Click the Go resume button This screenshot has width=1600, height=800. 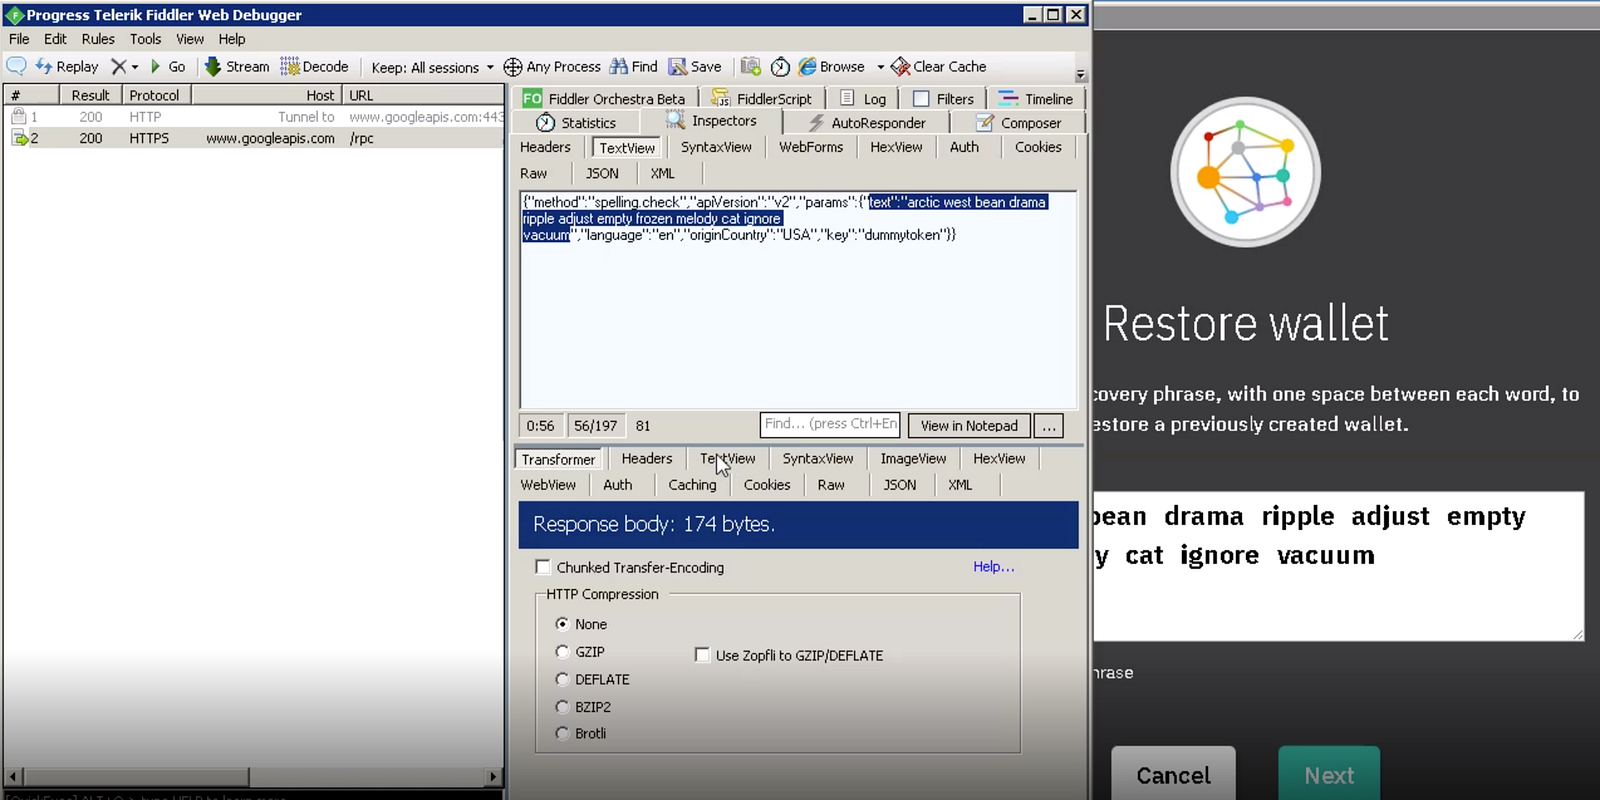(167, 66)
